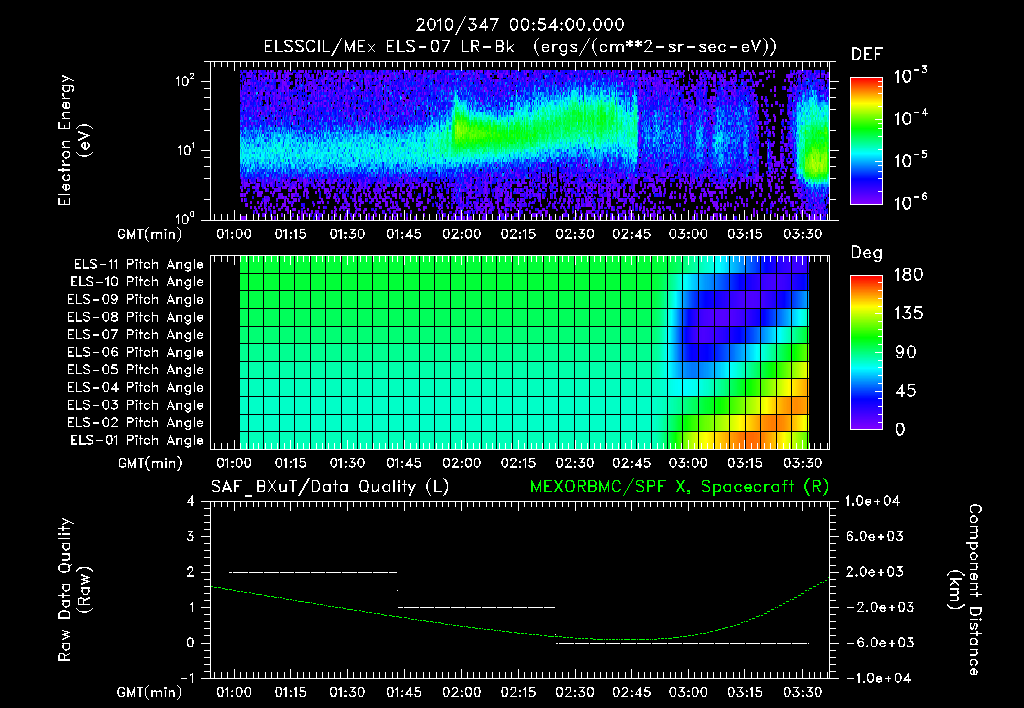Image resolution: width=1024 pixels, height=708 pixels.
Task: Click the DEF color bar label
Action: coord(867,55)
